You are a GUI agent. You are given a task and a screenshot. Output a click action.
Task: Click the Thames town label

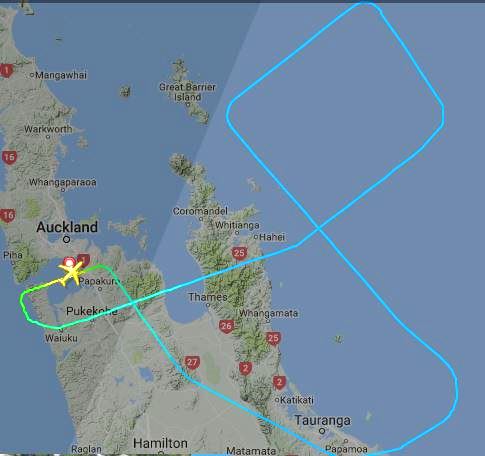(x=208, y=297)
